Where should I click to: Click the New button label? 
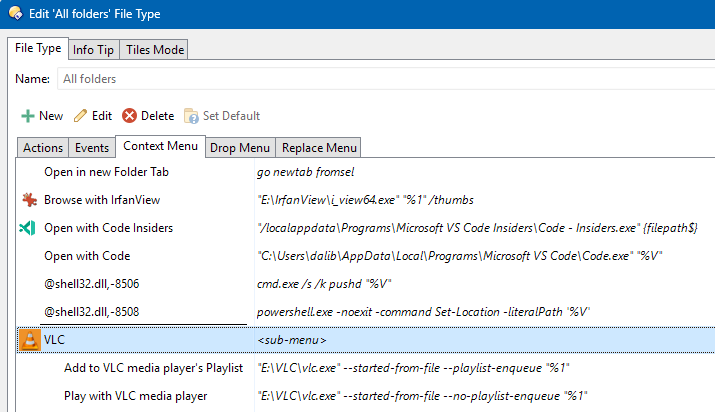point(51,116)
